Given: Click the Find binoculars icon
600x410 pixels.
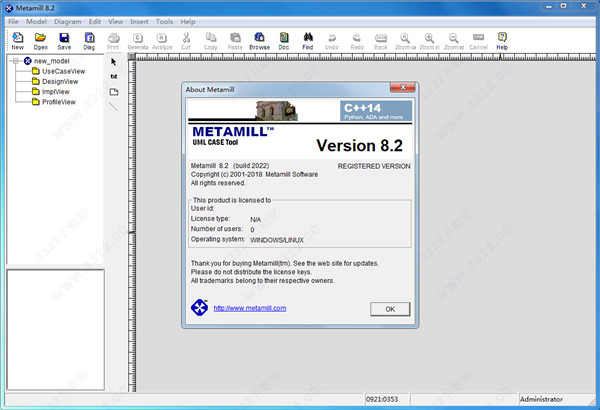Looking at the screenshot, I should click(308, 38).
